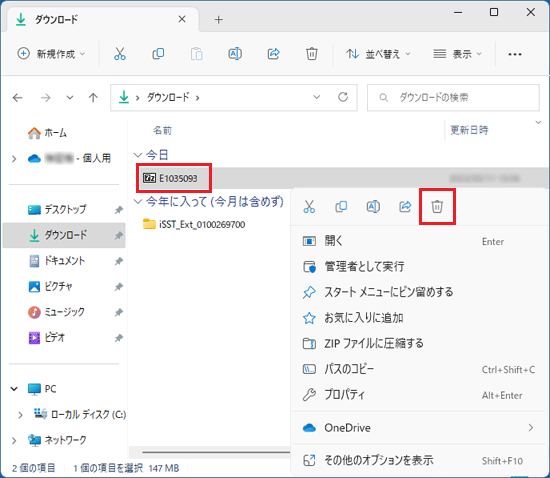Unpin ミュージック using its pin icon

119,312
